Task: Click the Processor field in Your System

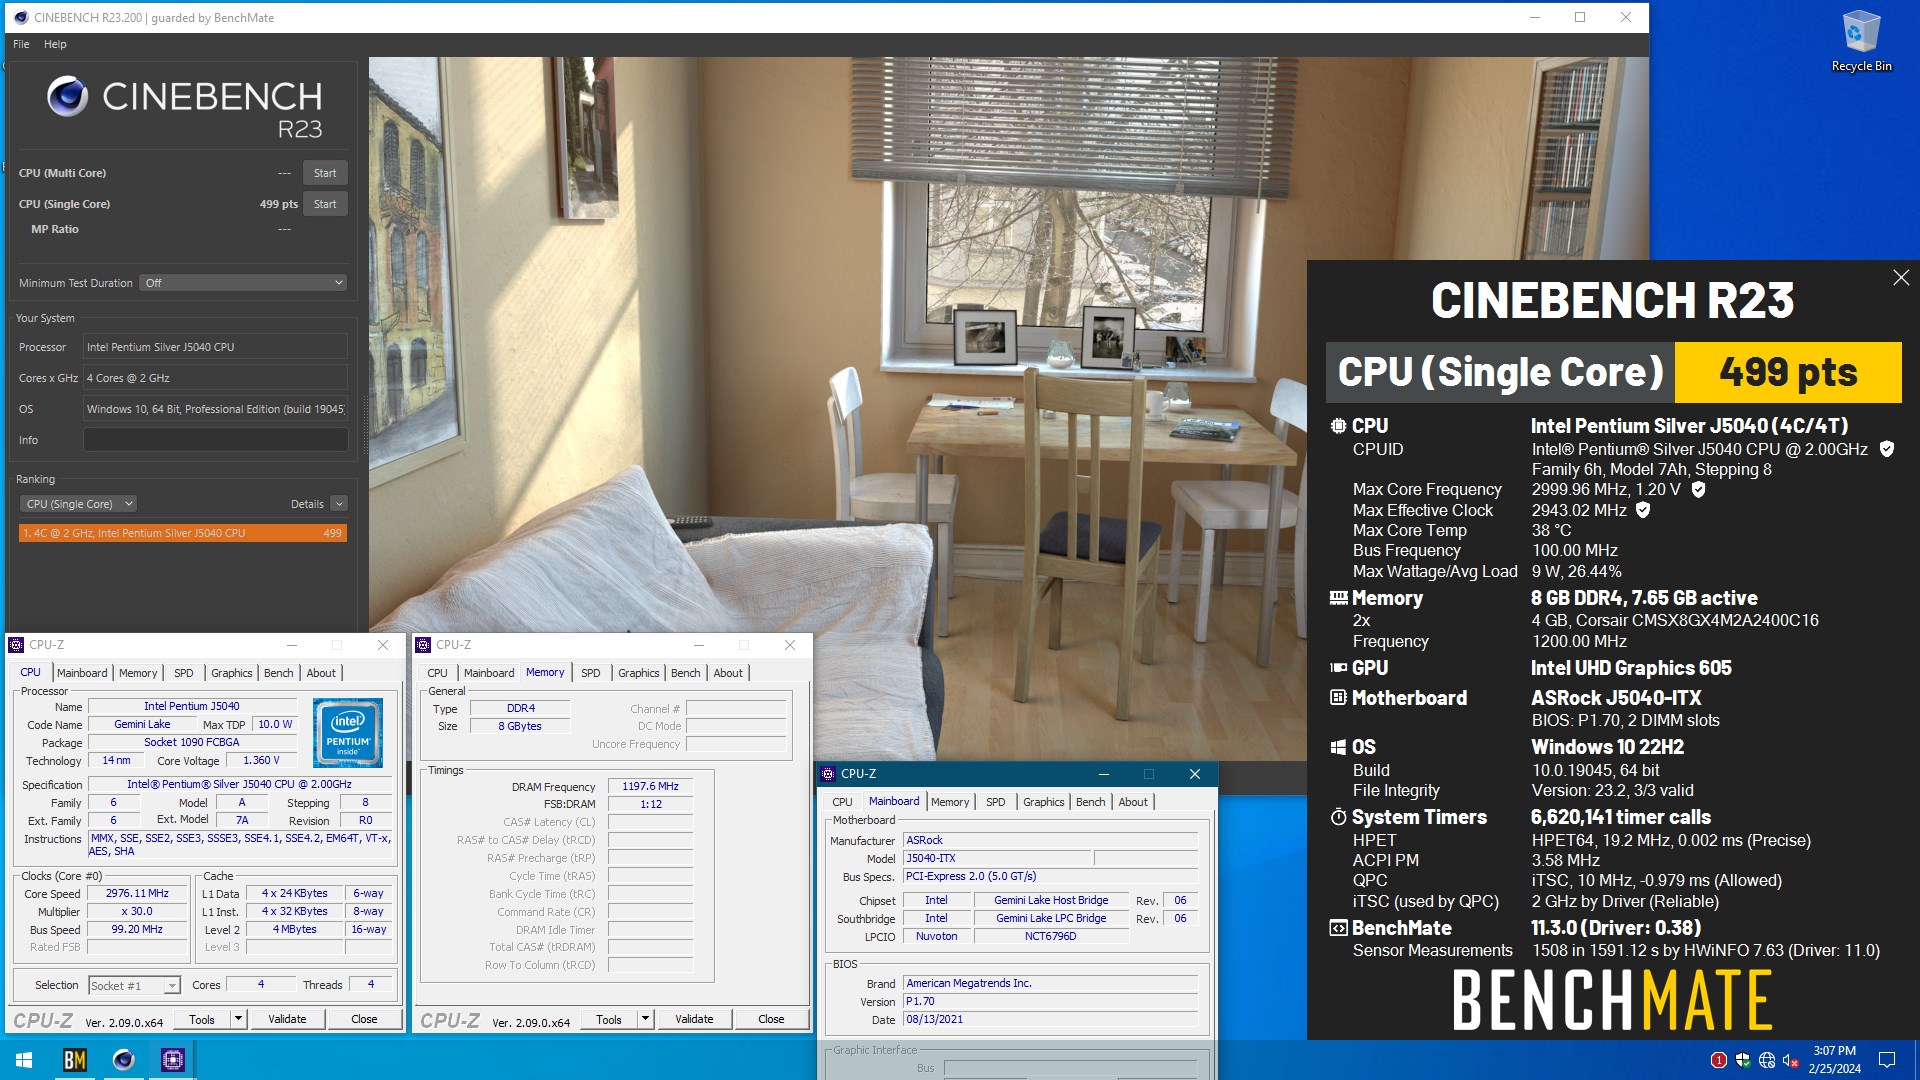Action: pos(215,347)
